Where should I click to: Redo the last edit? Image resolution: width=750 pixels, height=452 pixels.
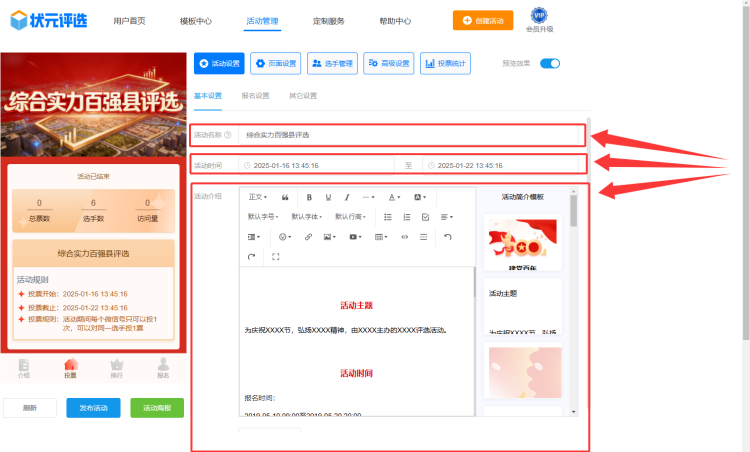pos(252,257)
